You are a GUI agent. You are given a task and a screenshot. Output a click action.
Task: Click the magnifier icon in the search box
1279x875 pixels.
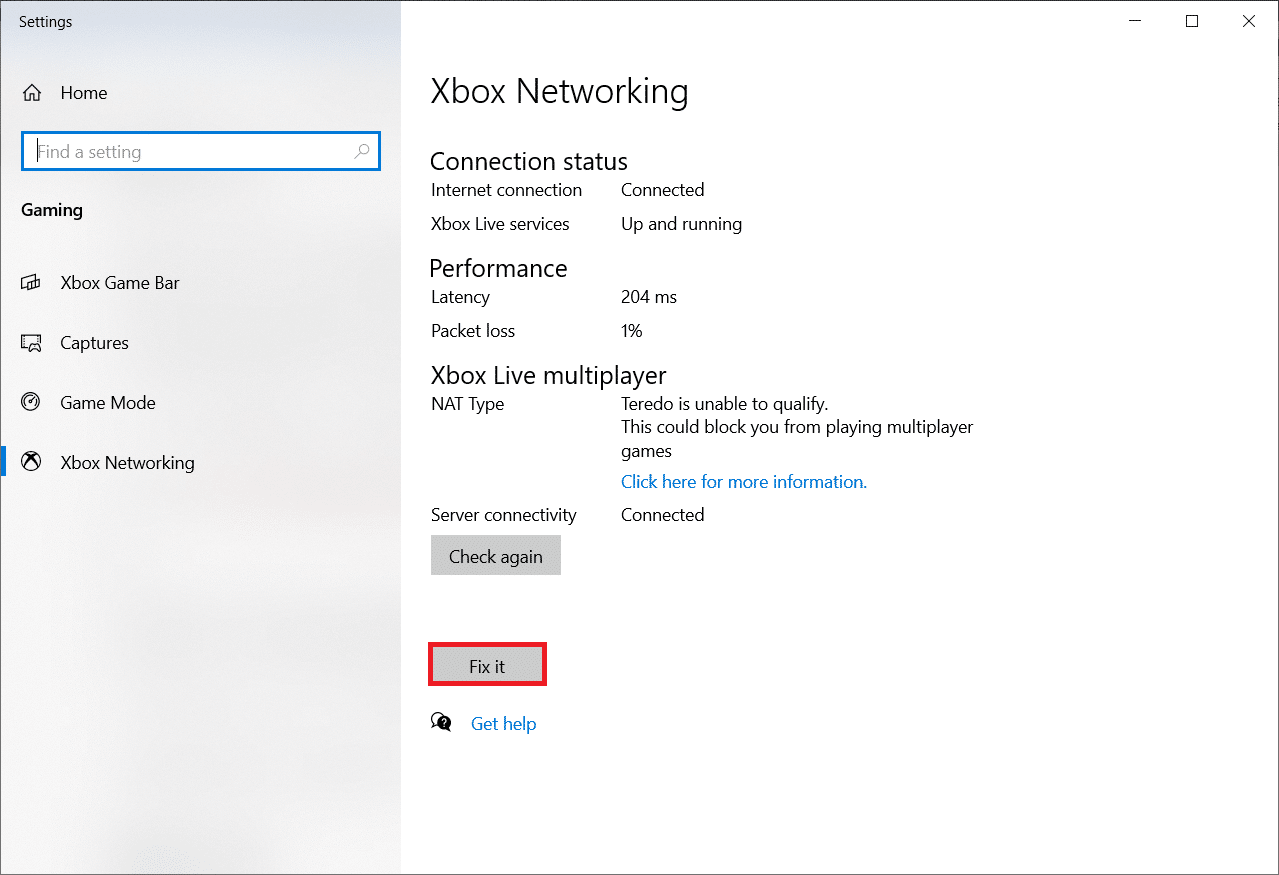(x=362, y=152)
